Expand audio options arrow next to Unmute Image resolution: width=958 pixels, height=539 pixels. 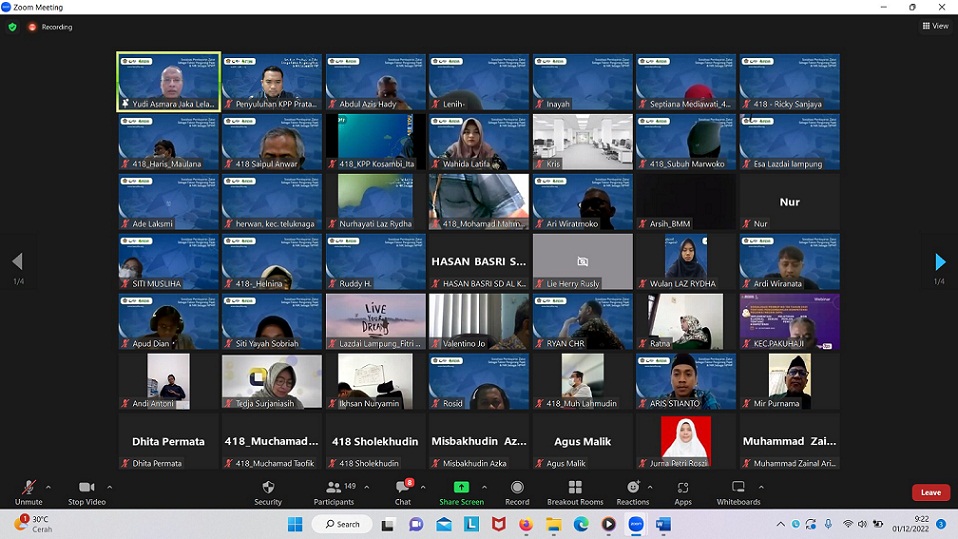point(49,488)
